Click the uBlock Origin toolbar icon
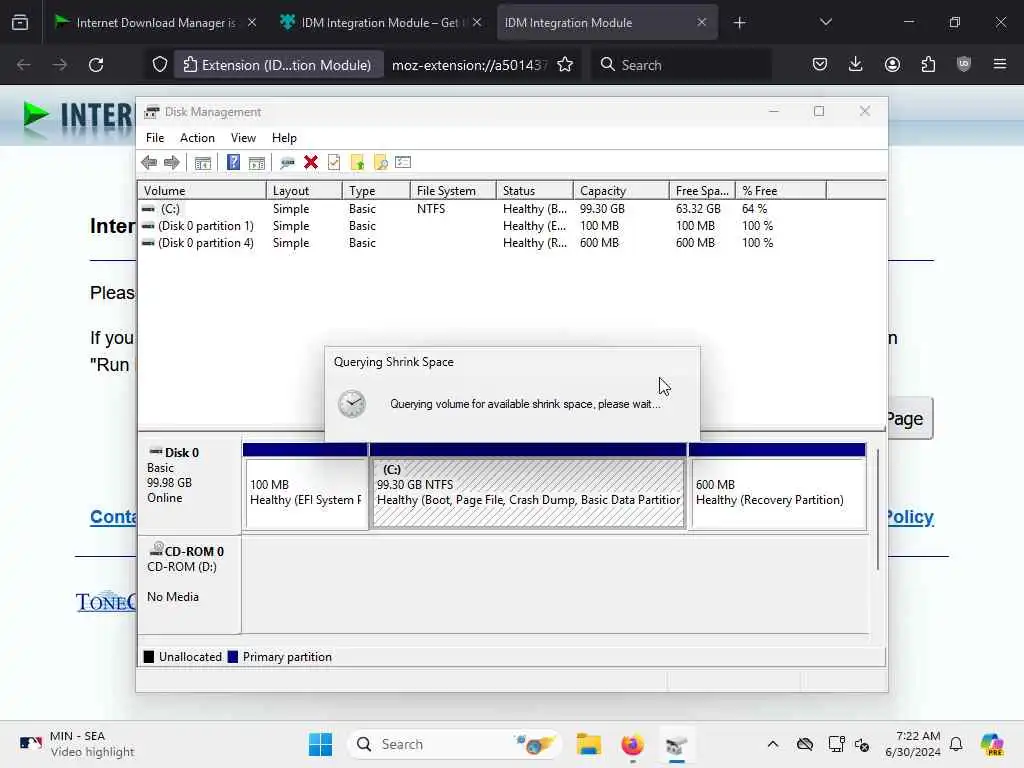This screenshot has height=768, width=1024. coord(964,65)
